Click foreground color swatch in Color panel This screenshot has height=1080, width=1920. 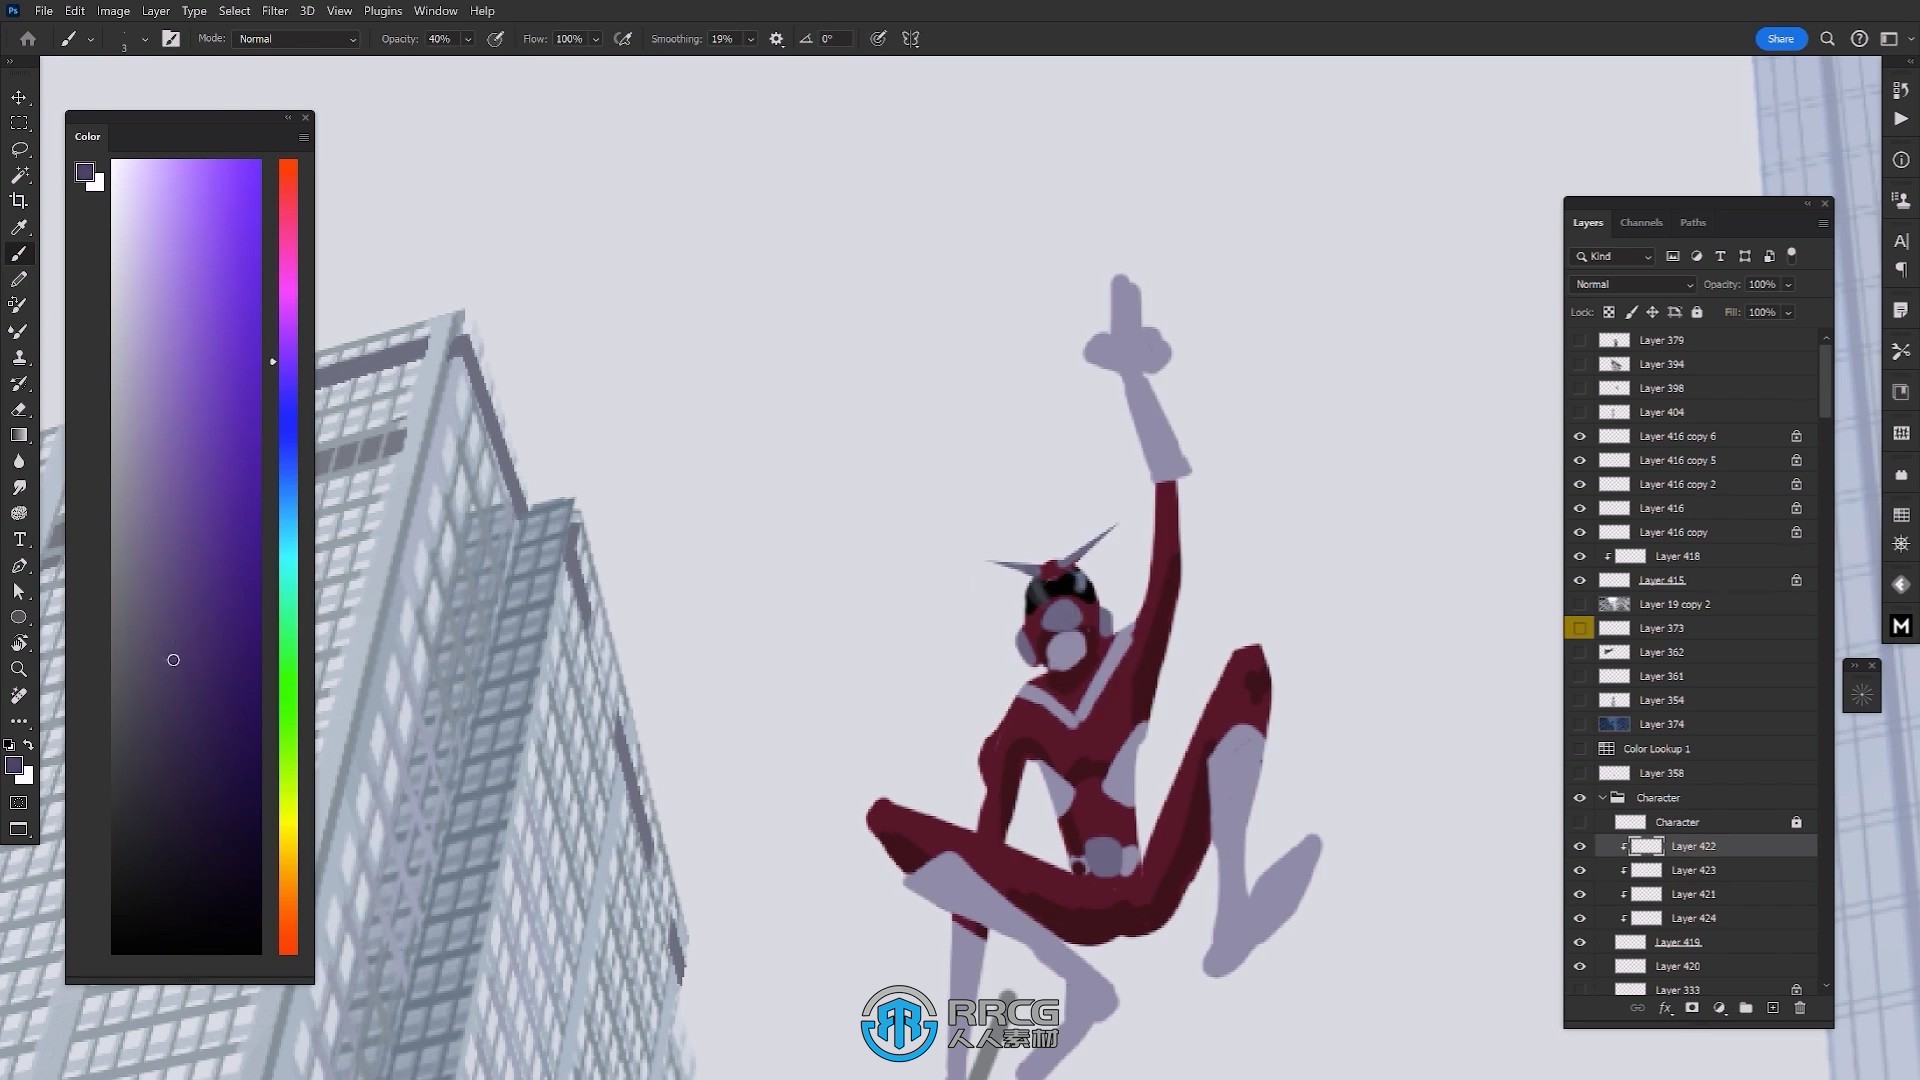tap(85, 172)
